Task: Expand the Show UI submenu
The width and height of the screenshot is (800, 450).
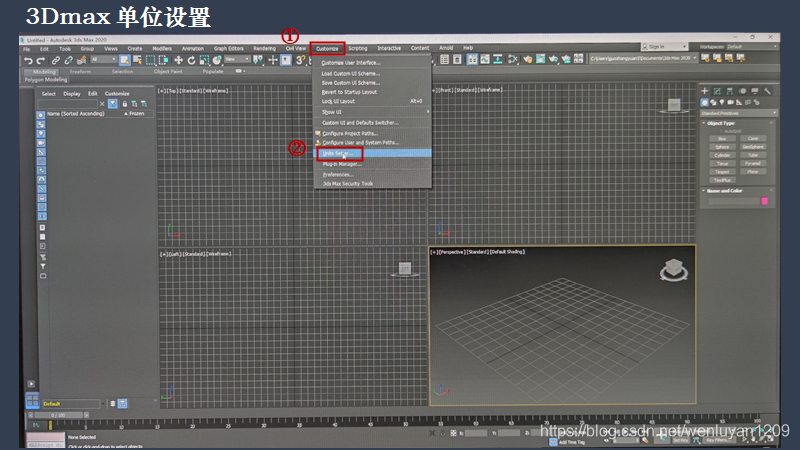Action: pos(373,112)
